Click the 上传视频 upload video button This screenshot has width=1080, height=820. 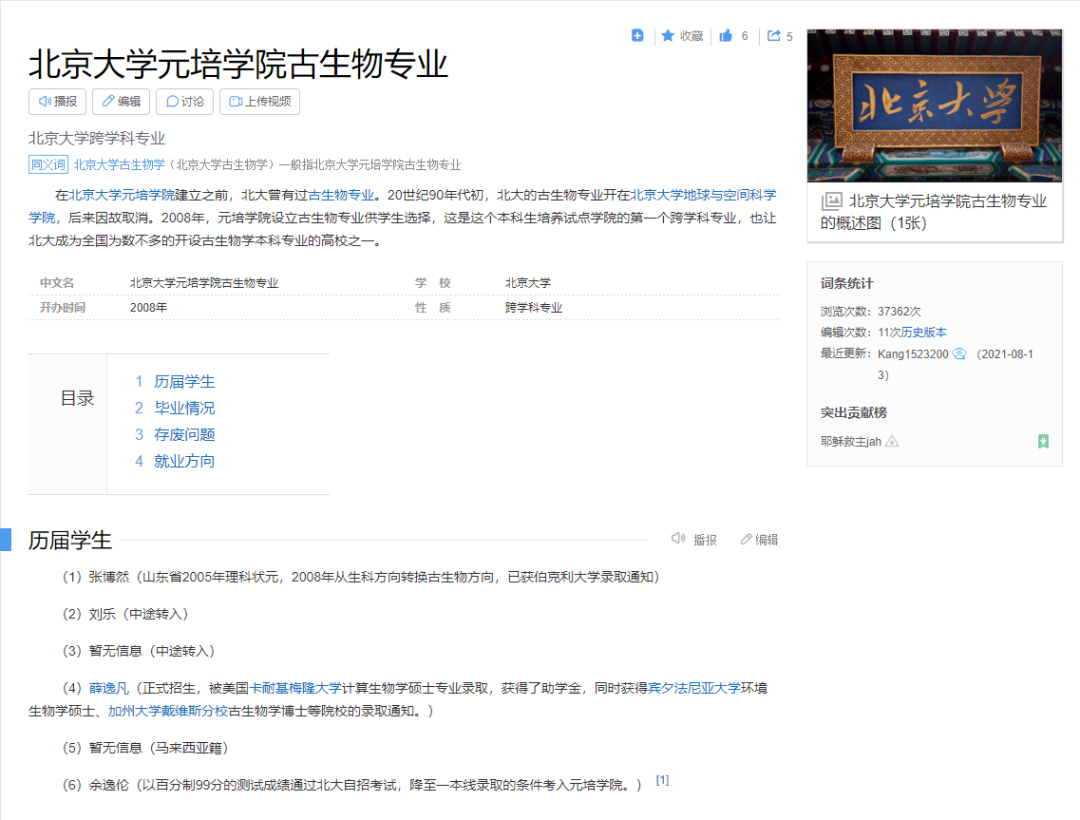(x=260, y=101)
